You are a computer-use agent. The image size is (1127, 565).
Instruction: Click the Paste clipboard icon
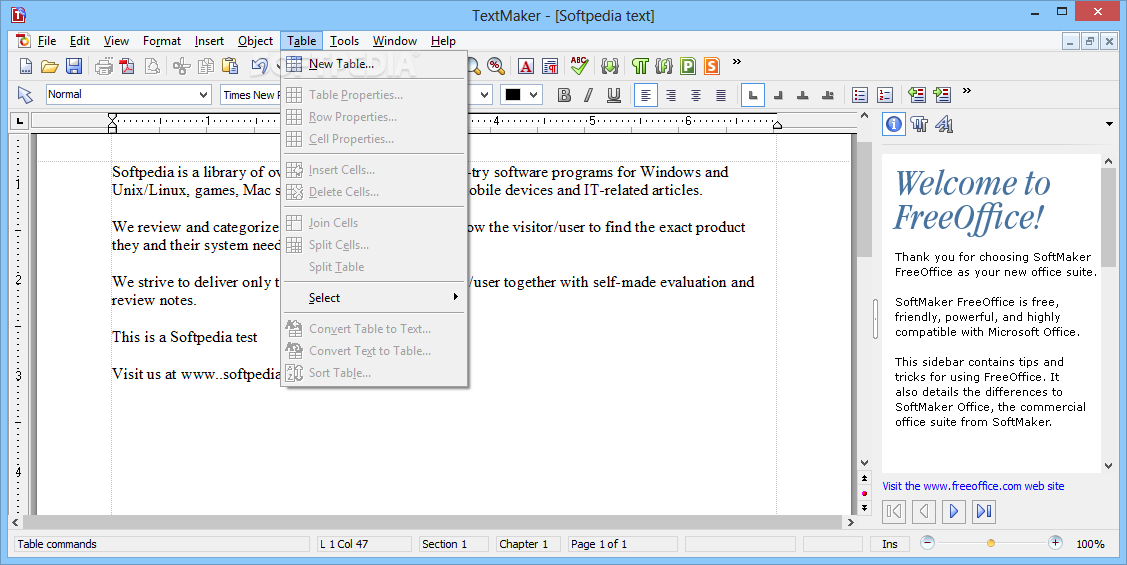pyautogui.click(x=230, y=67)
